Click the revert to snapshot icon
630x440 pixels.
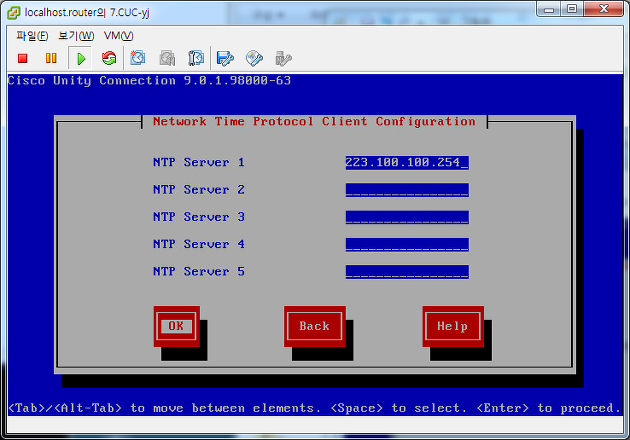click(x=167, y=58)
